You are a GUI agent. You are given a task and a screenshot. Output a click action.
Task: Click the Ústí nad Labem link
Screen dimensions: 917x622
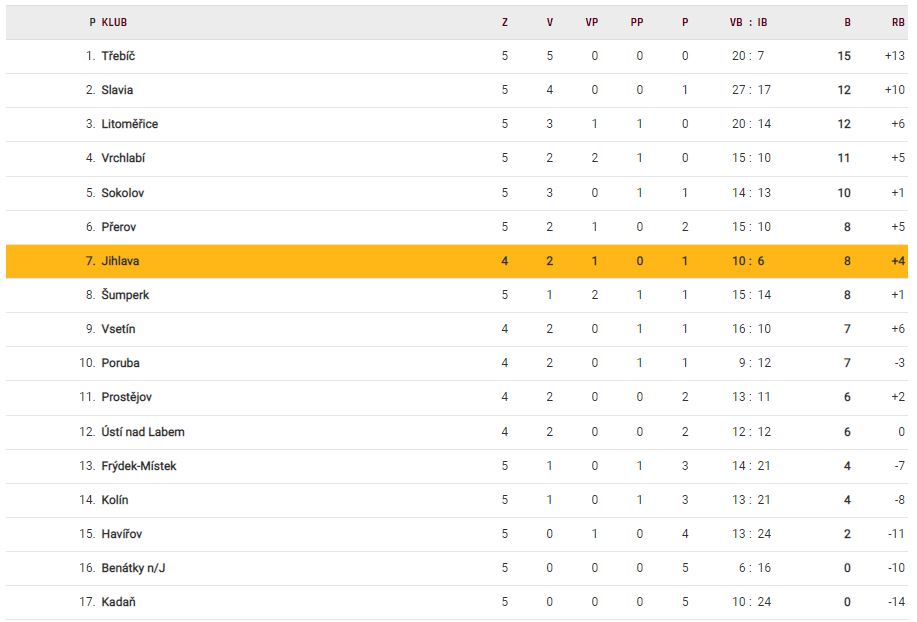click(x=143, y=432)
